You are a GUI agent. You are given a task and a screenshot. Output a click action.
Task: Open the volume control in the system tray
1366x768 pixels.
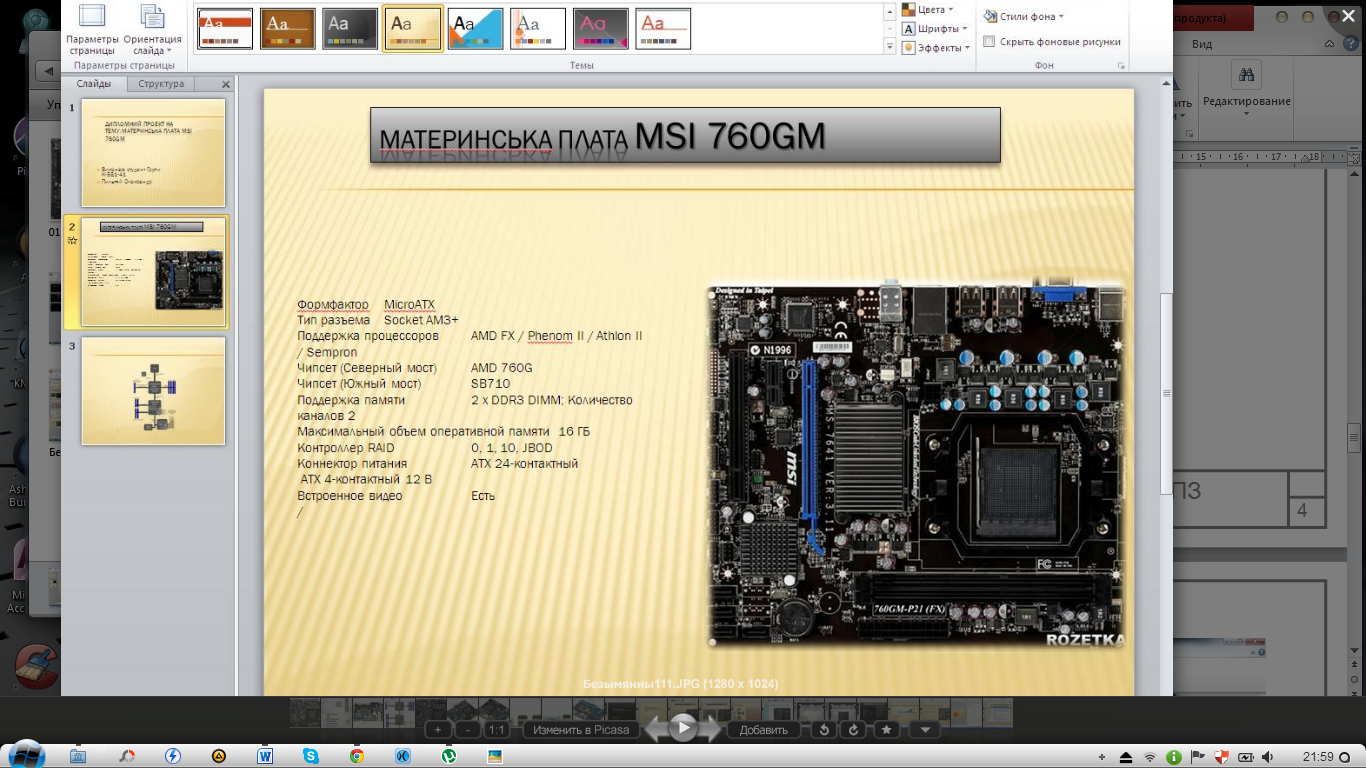pos(1268,757)
